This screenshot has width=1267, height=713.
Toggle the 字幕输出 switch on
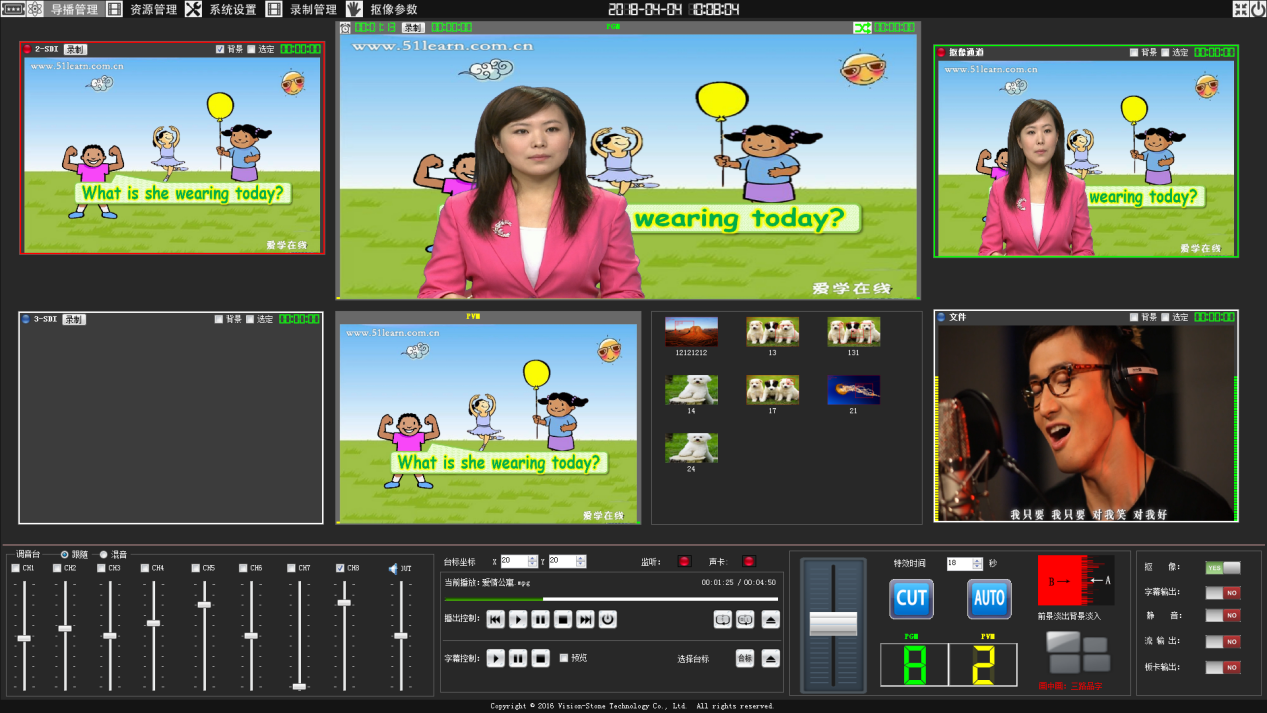[1222, 593]
